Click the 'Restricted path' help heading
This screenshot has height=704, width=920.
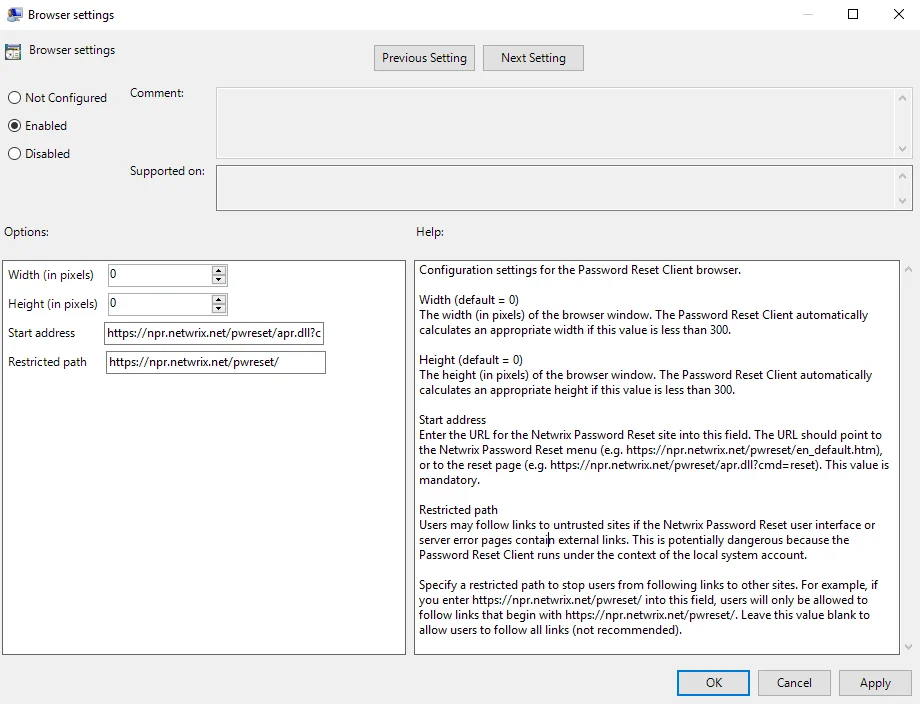tap(458, 510)
